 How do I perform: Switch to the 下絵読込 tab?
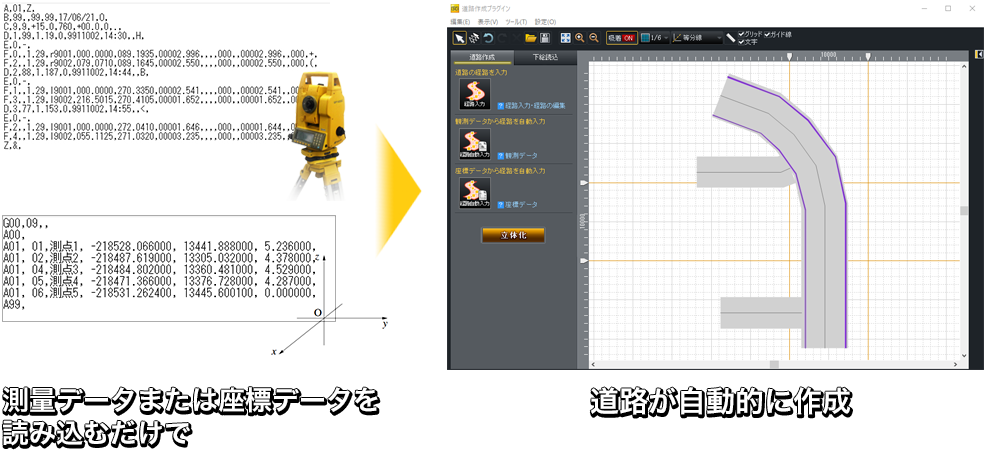tap(544, 57)
